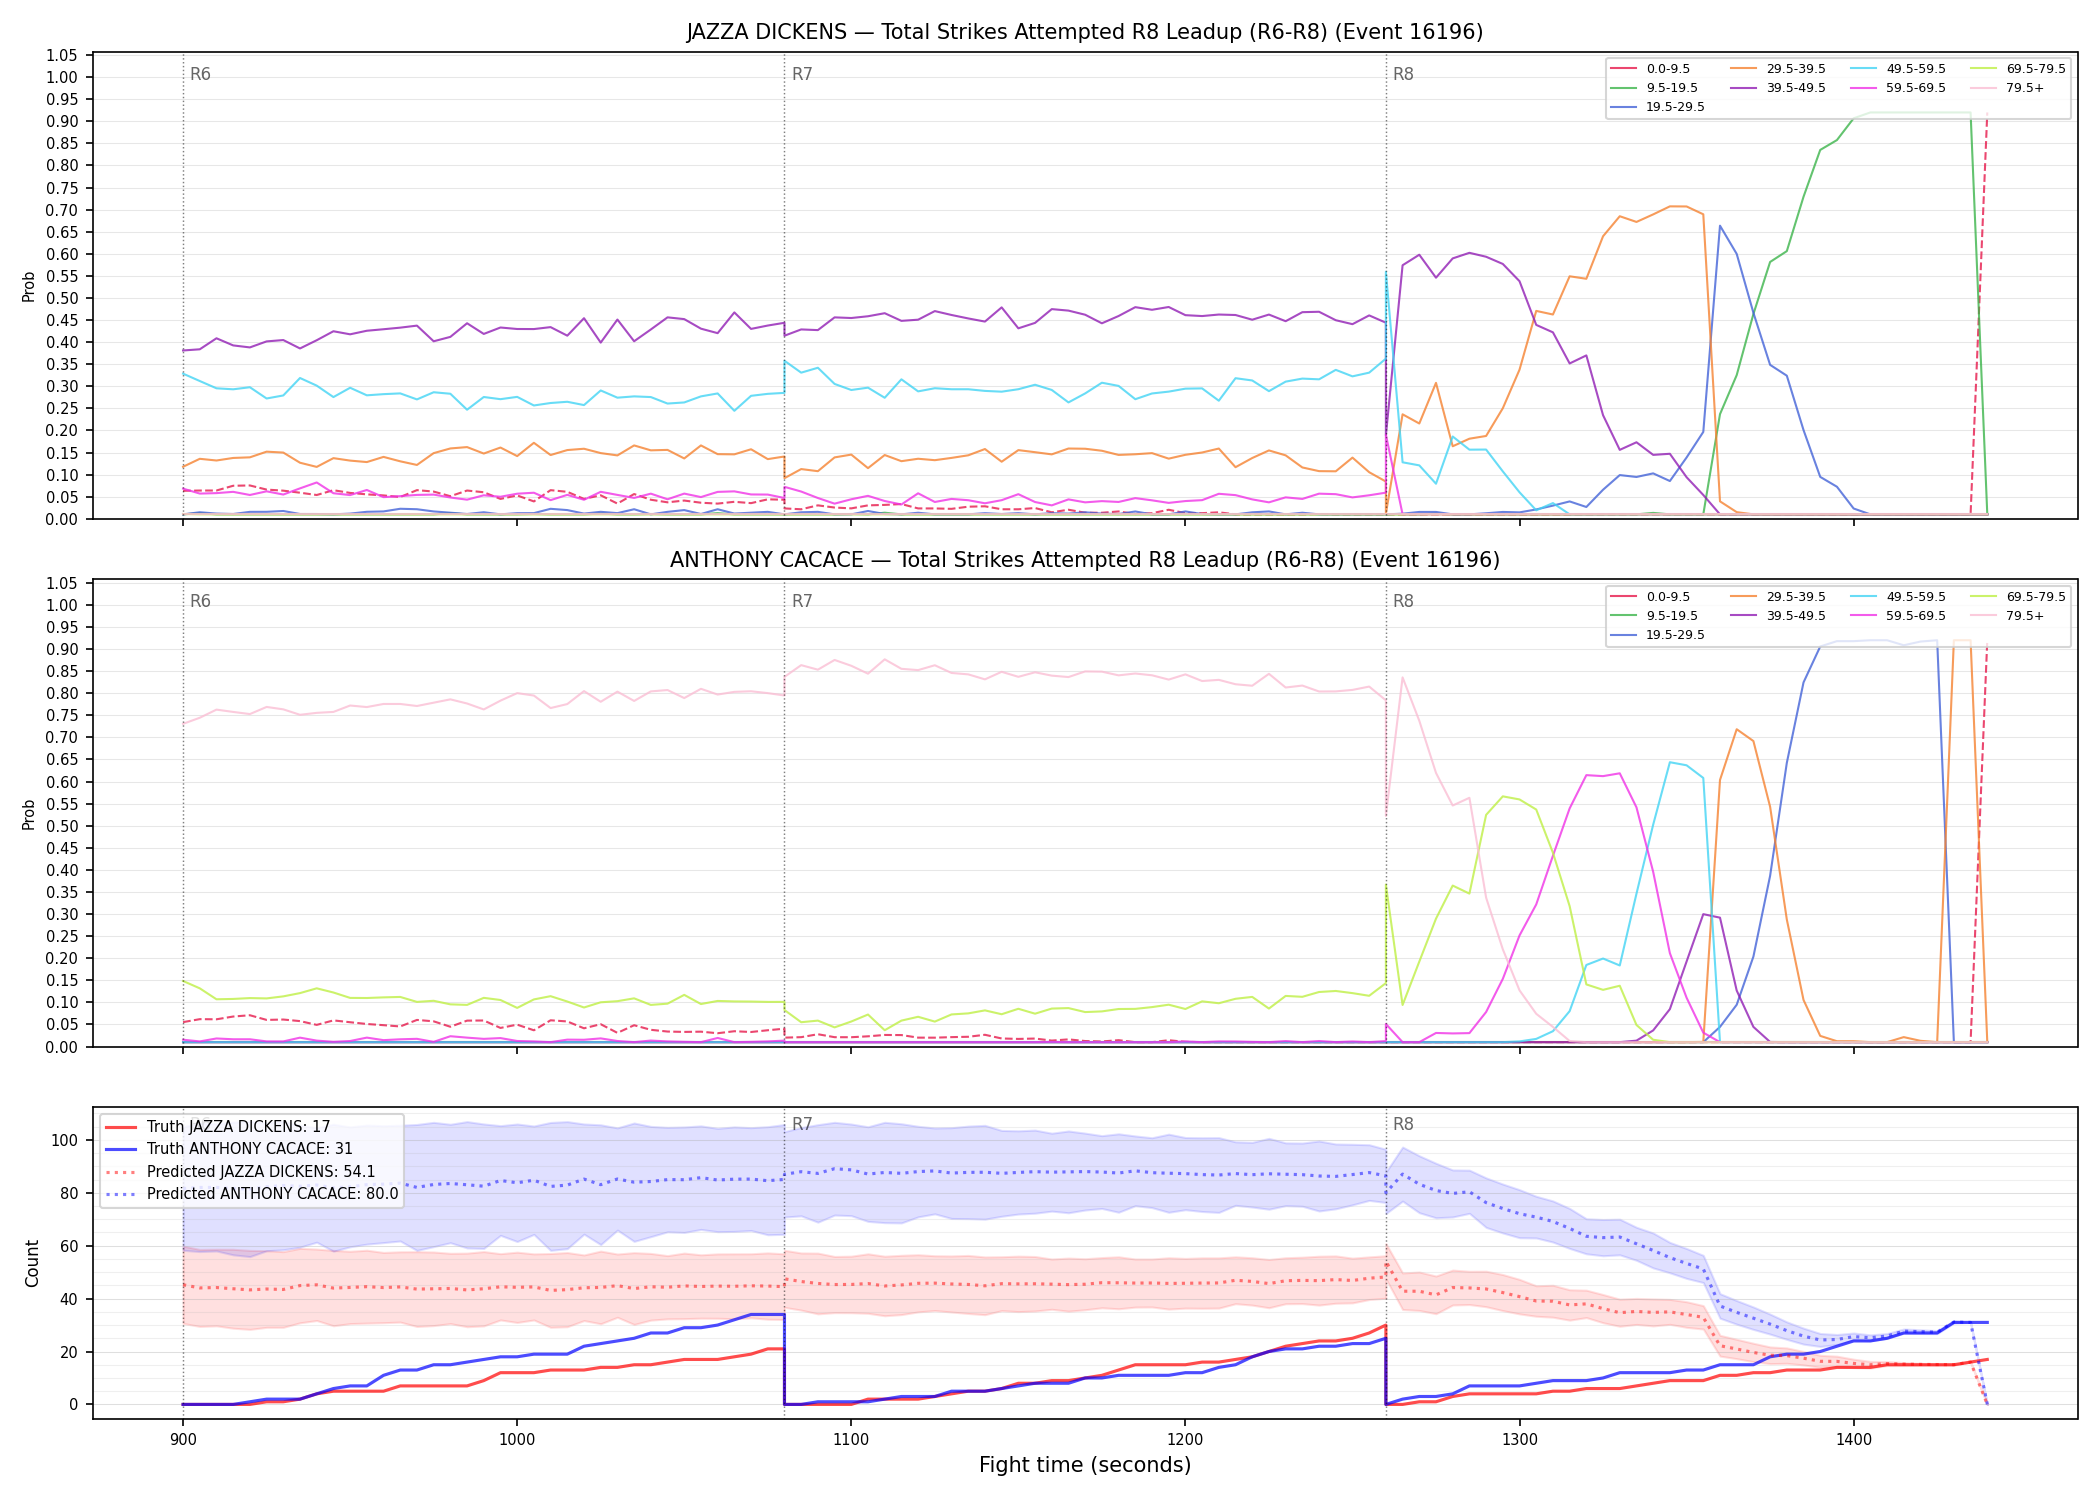Click the R6 round marker in Jazza Dickens chart

(x=200, y=74)
